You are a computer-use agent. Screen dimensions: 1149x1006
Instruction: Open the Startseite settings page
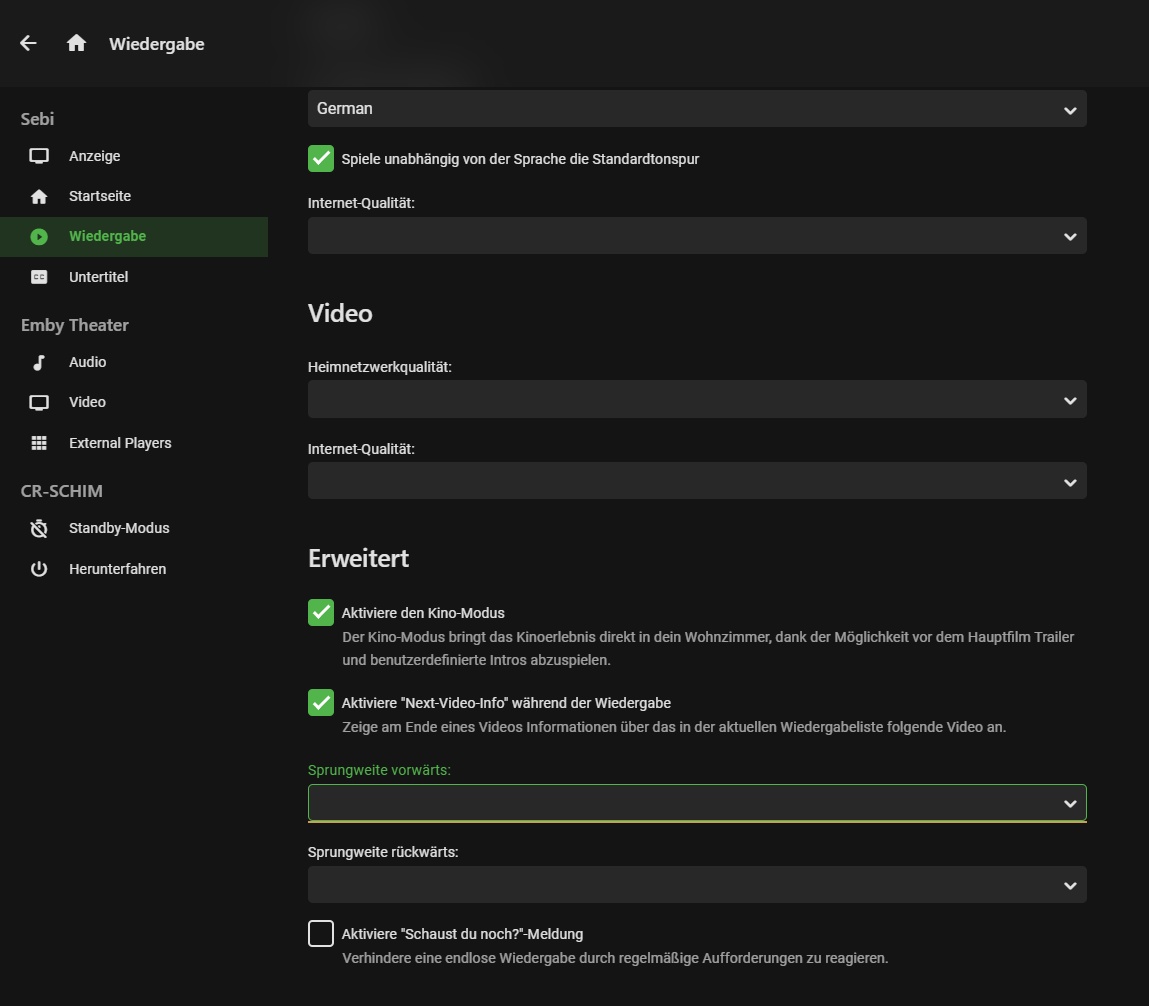point(100,196)
